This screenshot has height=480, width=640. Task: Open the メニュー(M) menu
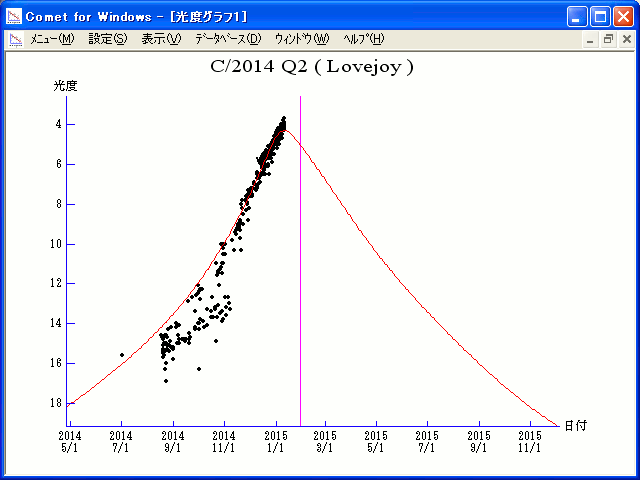pyautogui.click(x=52, y=39)
